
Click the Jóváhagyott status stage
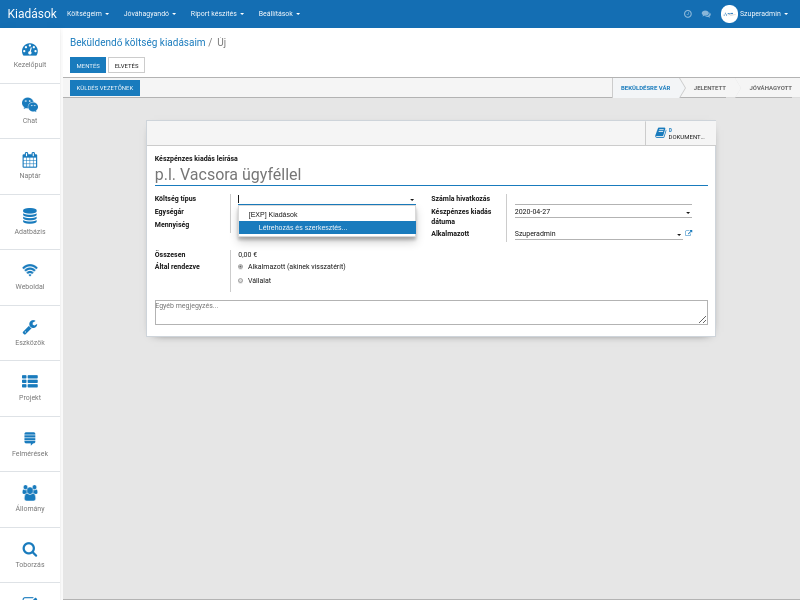point(770,88)
